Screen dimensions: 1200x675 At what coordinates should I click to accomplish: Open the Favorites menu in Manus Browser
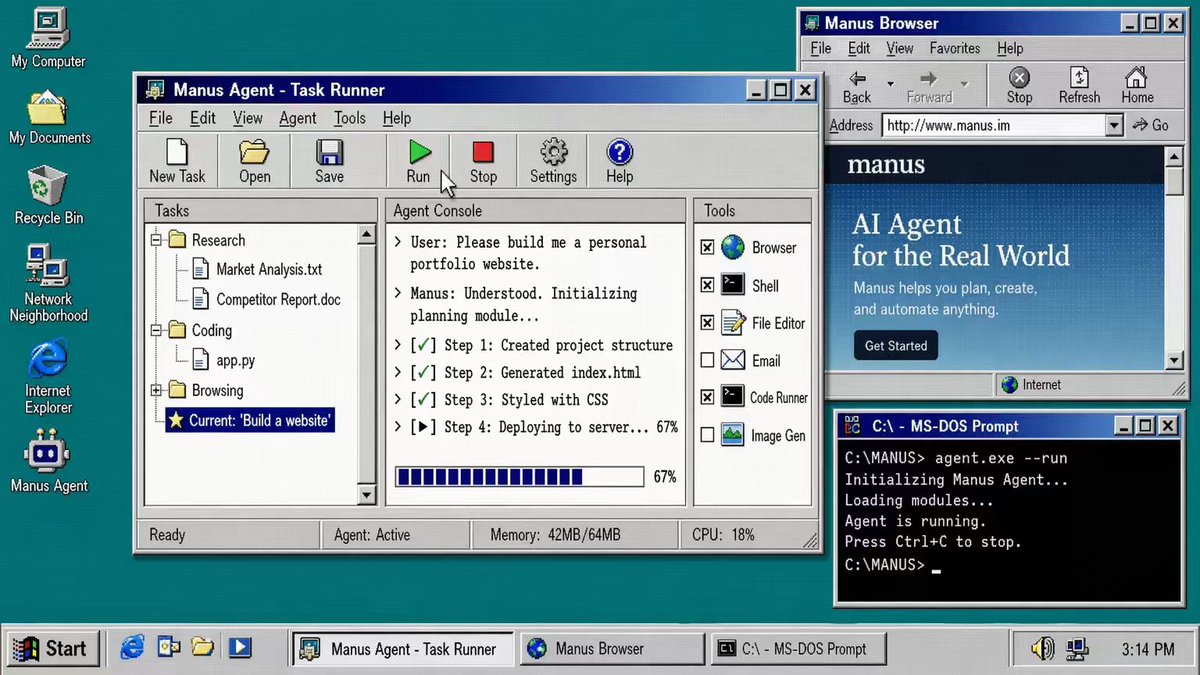click(955, 48)
